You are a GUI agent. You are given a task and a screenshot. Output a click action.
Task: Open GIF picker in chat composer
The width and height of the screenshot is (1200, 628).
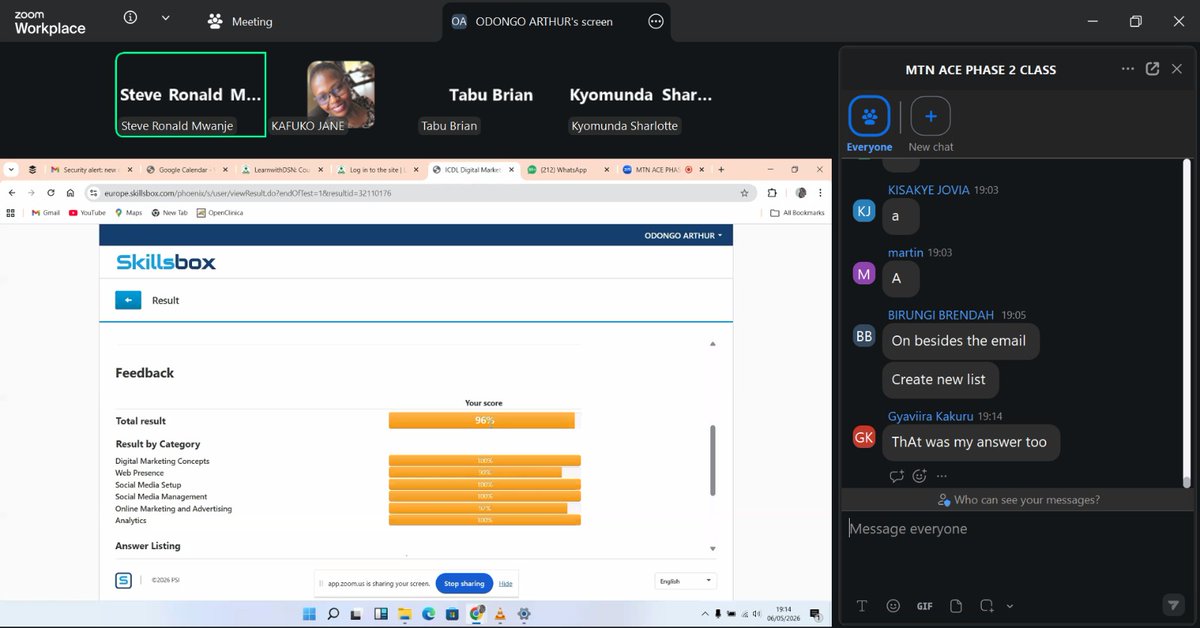[924, 606]
